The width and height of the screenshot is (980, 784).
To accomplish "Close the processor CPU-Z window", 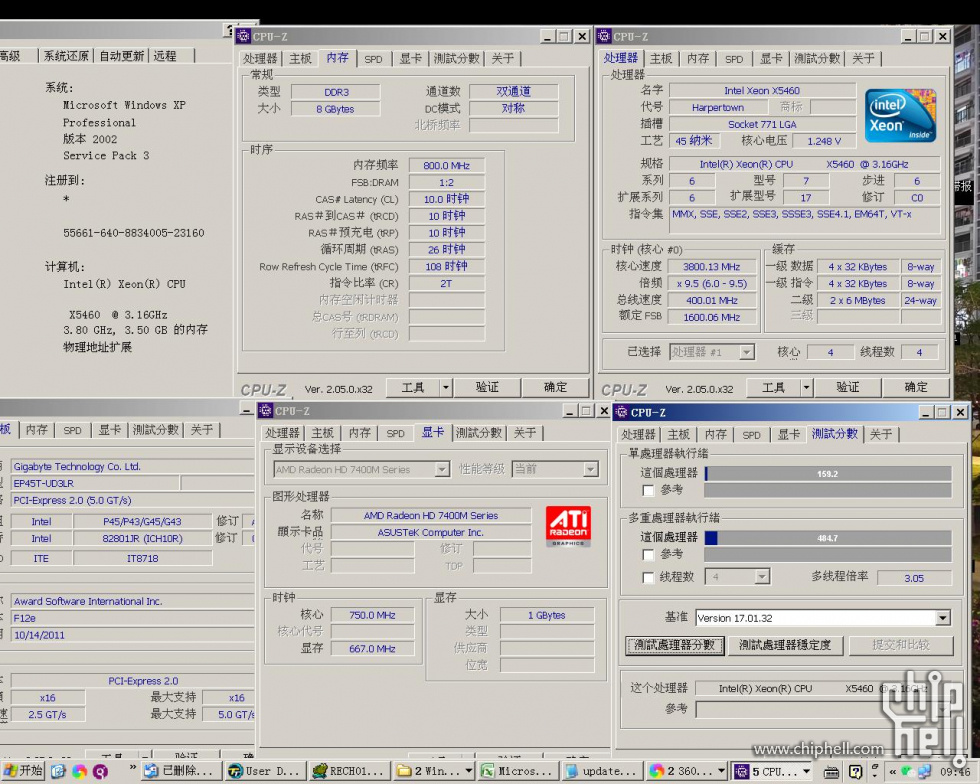I will pos(942,36).
